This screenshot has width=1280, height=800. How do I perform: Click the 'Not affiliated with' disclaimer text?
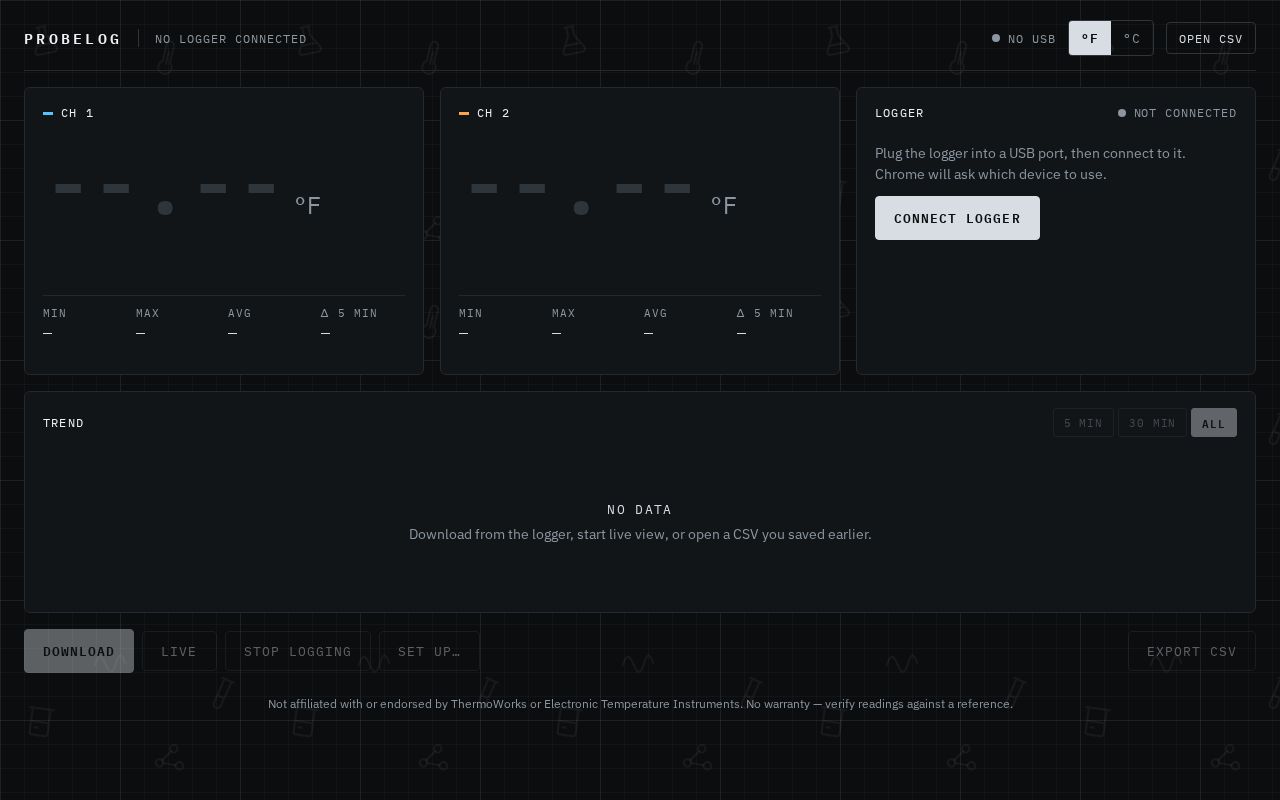click(640, 704)
